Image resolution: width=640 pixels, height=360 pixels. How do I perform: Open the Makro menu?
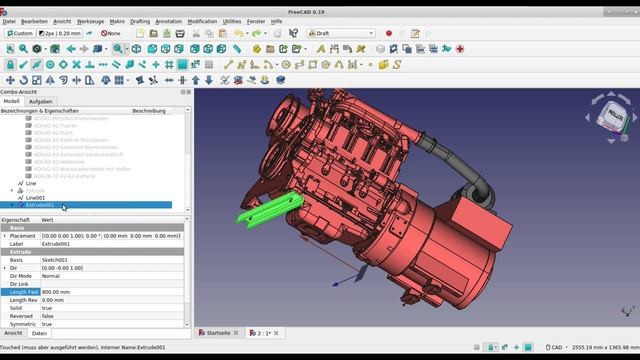pos(117,21)
